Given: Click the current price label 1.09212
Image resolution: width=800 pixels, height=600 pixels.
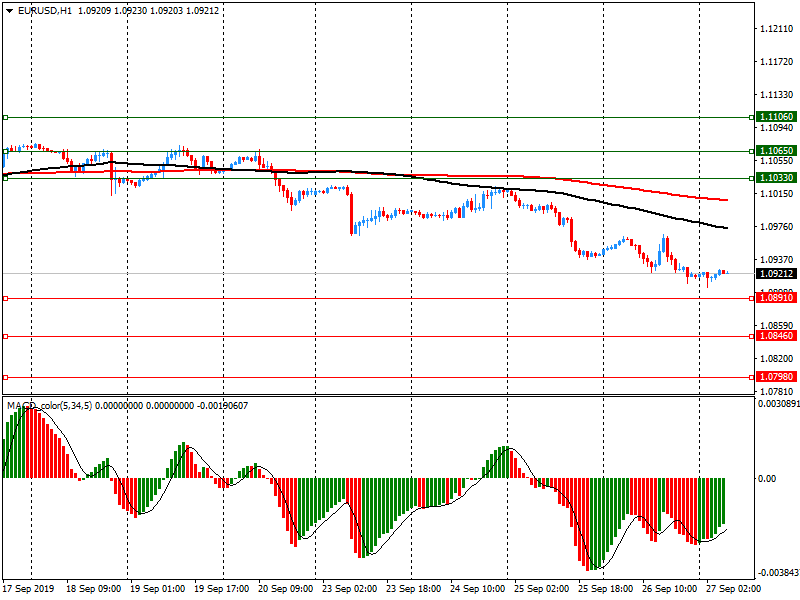Looking at the screenshot, I should click(776, 273).
